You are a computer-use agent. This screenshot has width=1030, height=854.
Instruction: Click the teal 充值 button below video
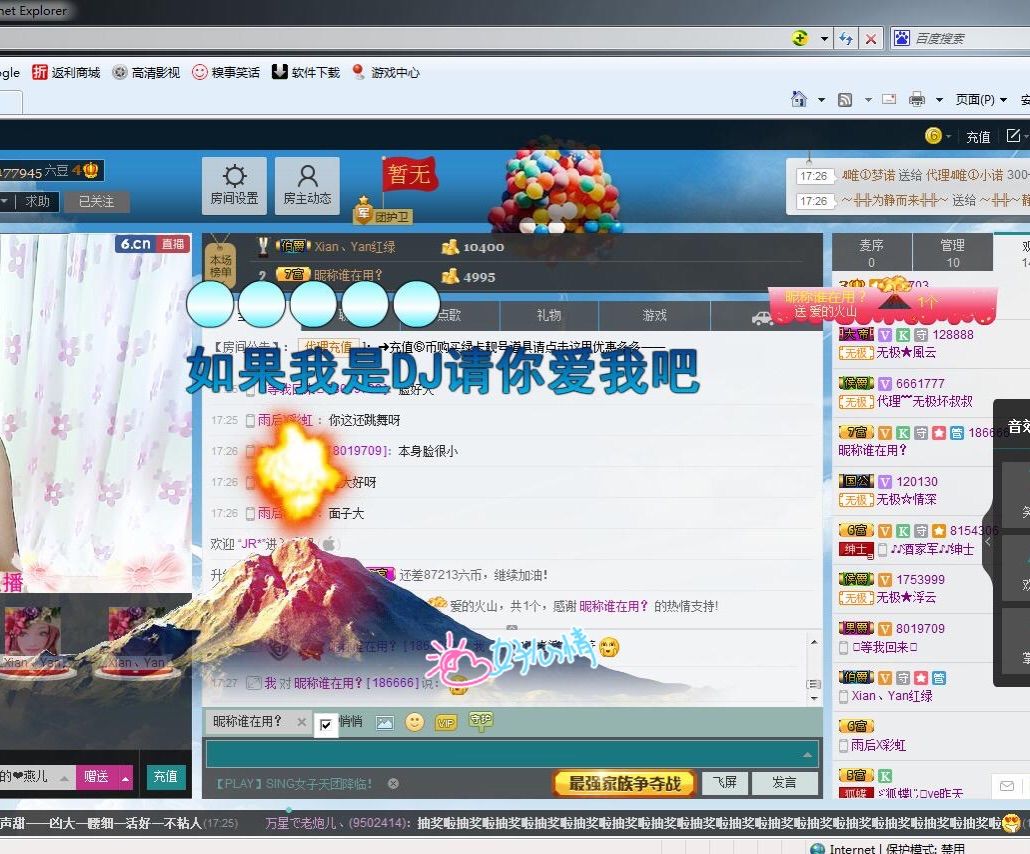(x=165, y=776)
